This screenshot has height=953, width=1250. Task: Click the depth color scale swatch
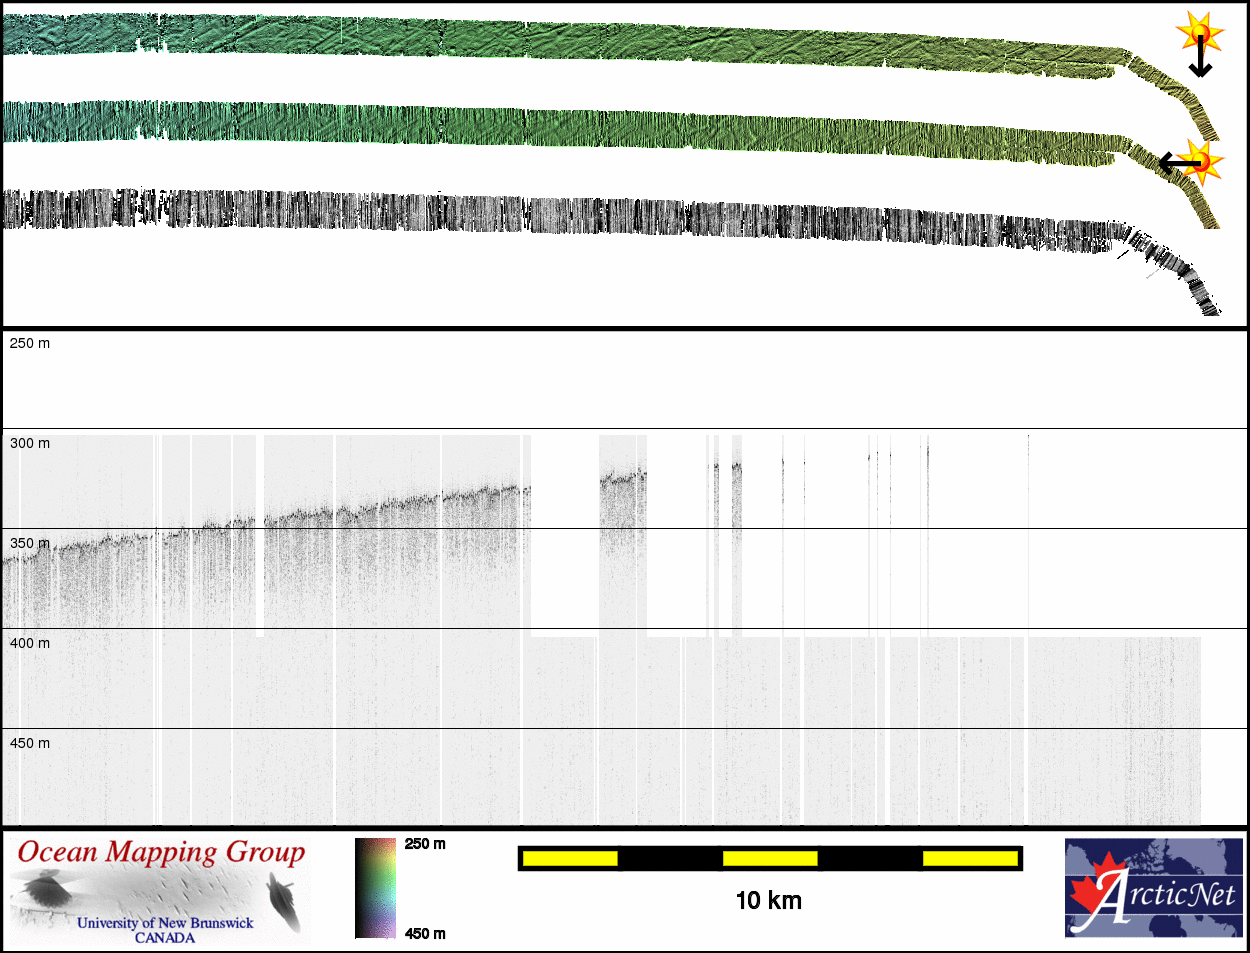(x=375, y=888)
